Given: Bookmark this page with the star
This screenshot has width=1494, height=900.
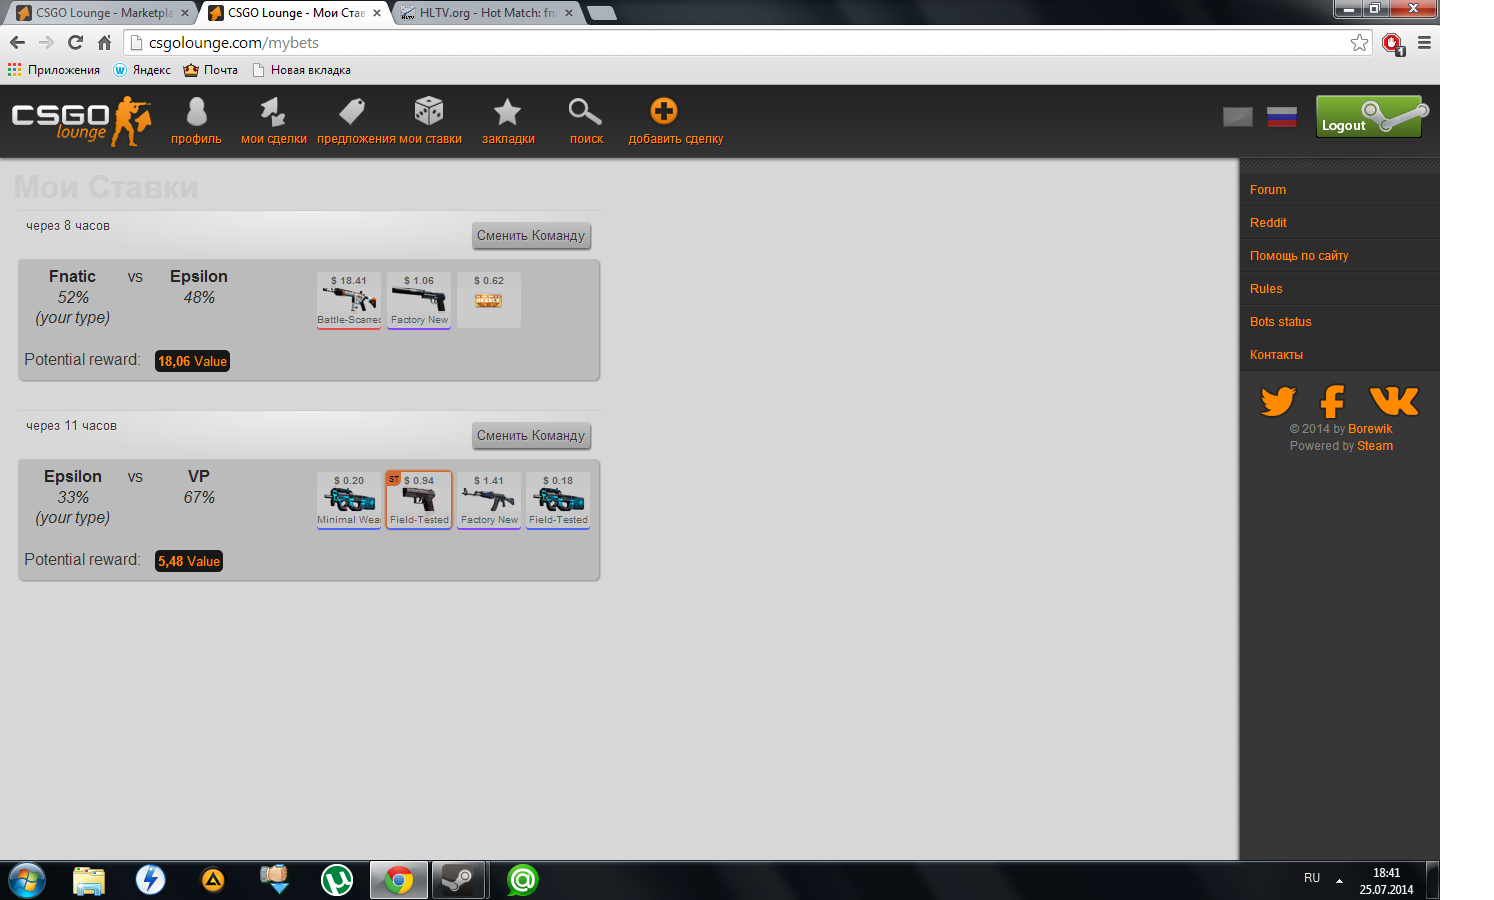Looking at the screenshot, I should click(1359, 42).
